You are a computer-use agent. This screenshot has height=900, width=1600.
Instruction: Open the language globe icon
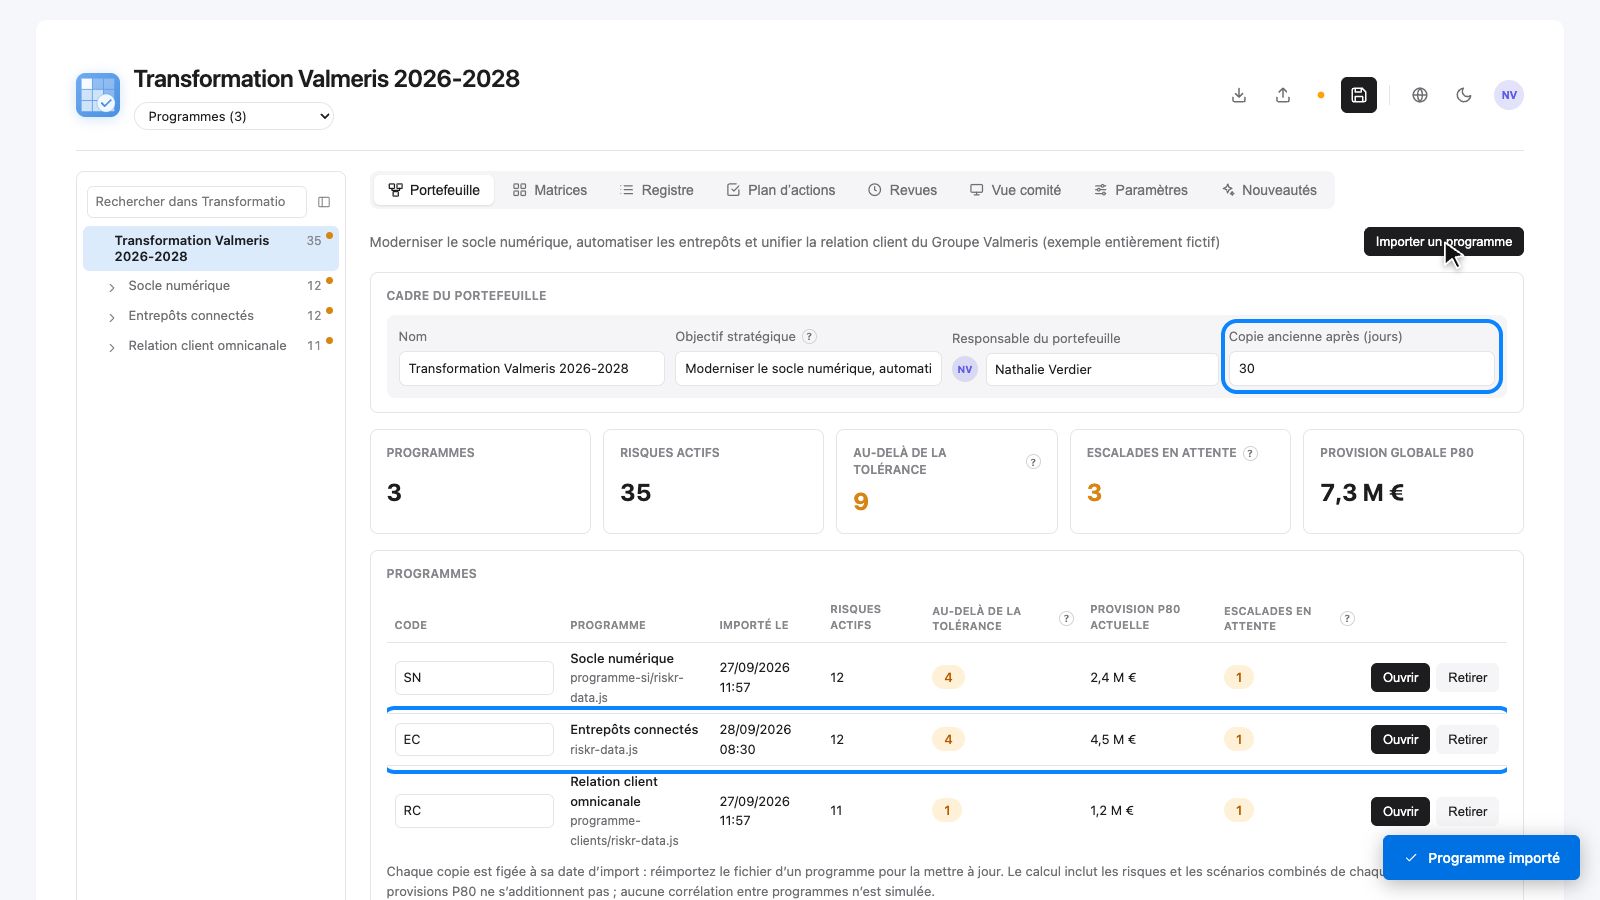coord(1420,95)
